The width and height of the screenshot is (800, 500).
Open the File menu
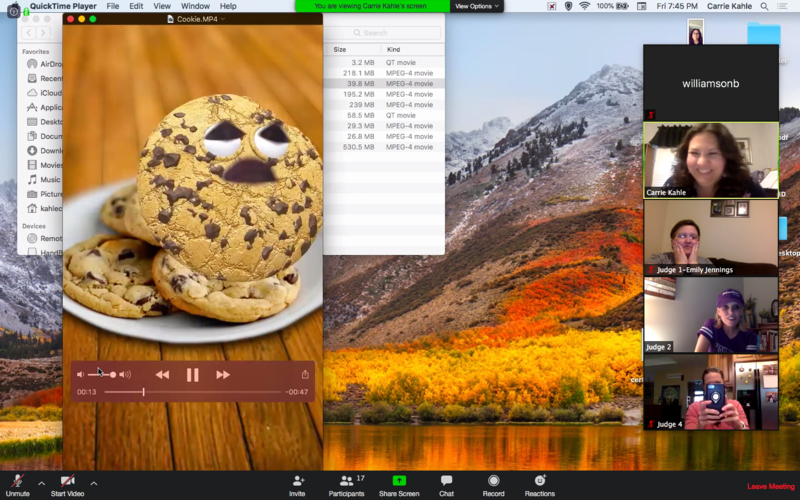click(113, 6)
